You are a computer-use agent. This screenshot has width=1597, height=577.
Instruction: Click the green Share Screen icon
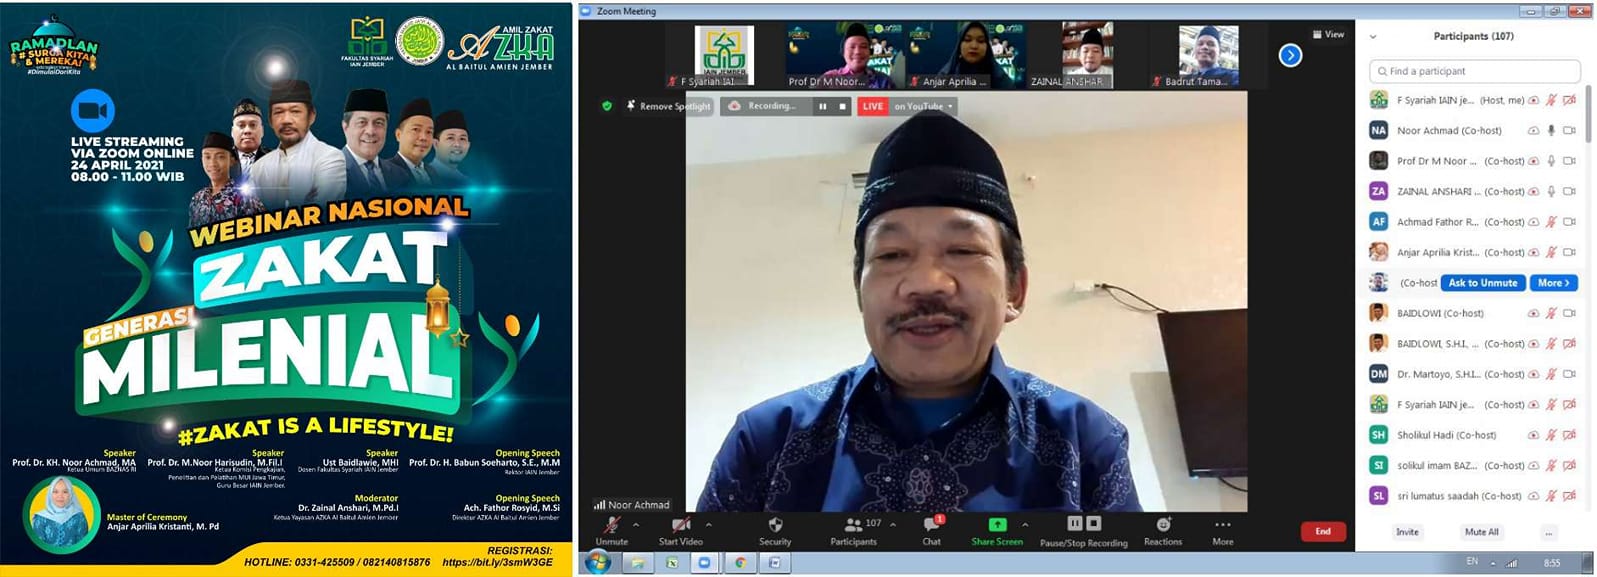pos(997,525)
